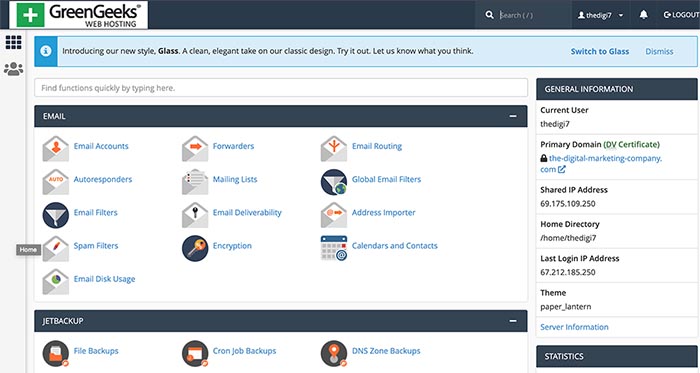The height and width of the screenshot is (373, 700).
Task: Open the Email Deliverability text link
Action: tap(247, 212)
